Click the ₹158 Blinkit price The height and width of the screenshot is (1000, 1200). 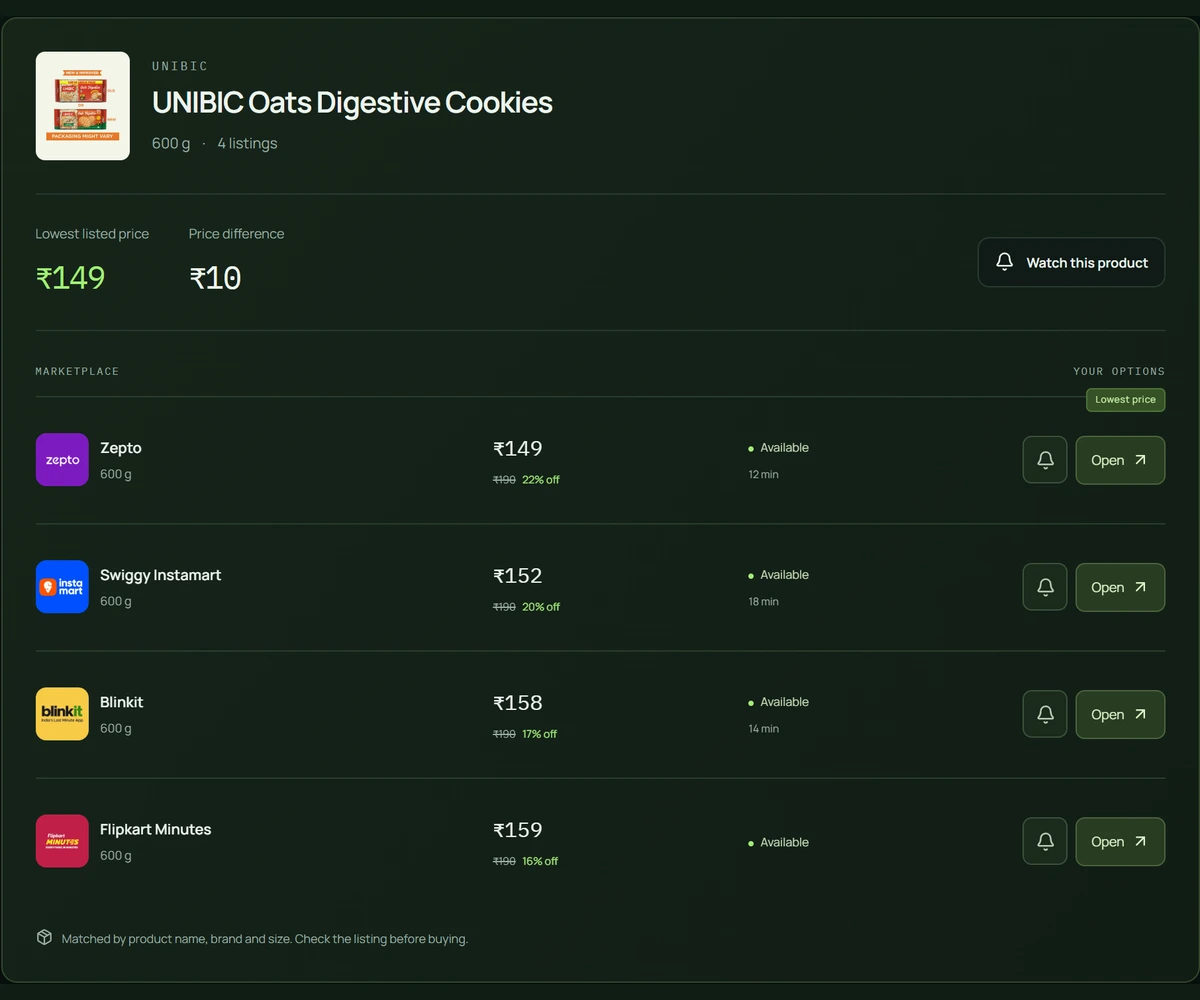[x=518, y=703]
